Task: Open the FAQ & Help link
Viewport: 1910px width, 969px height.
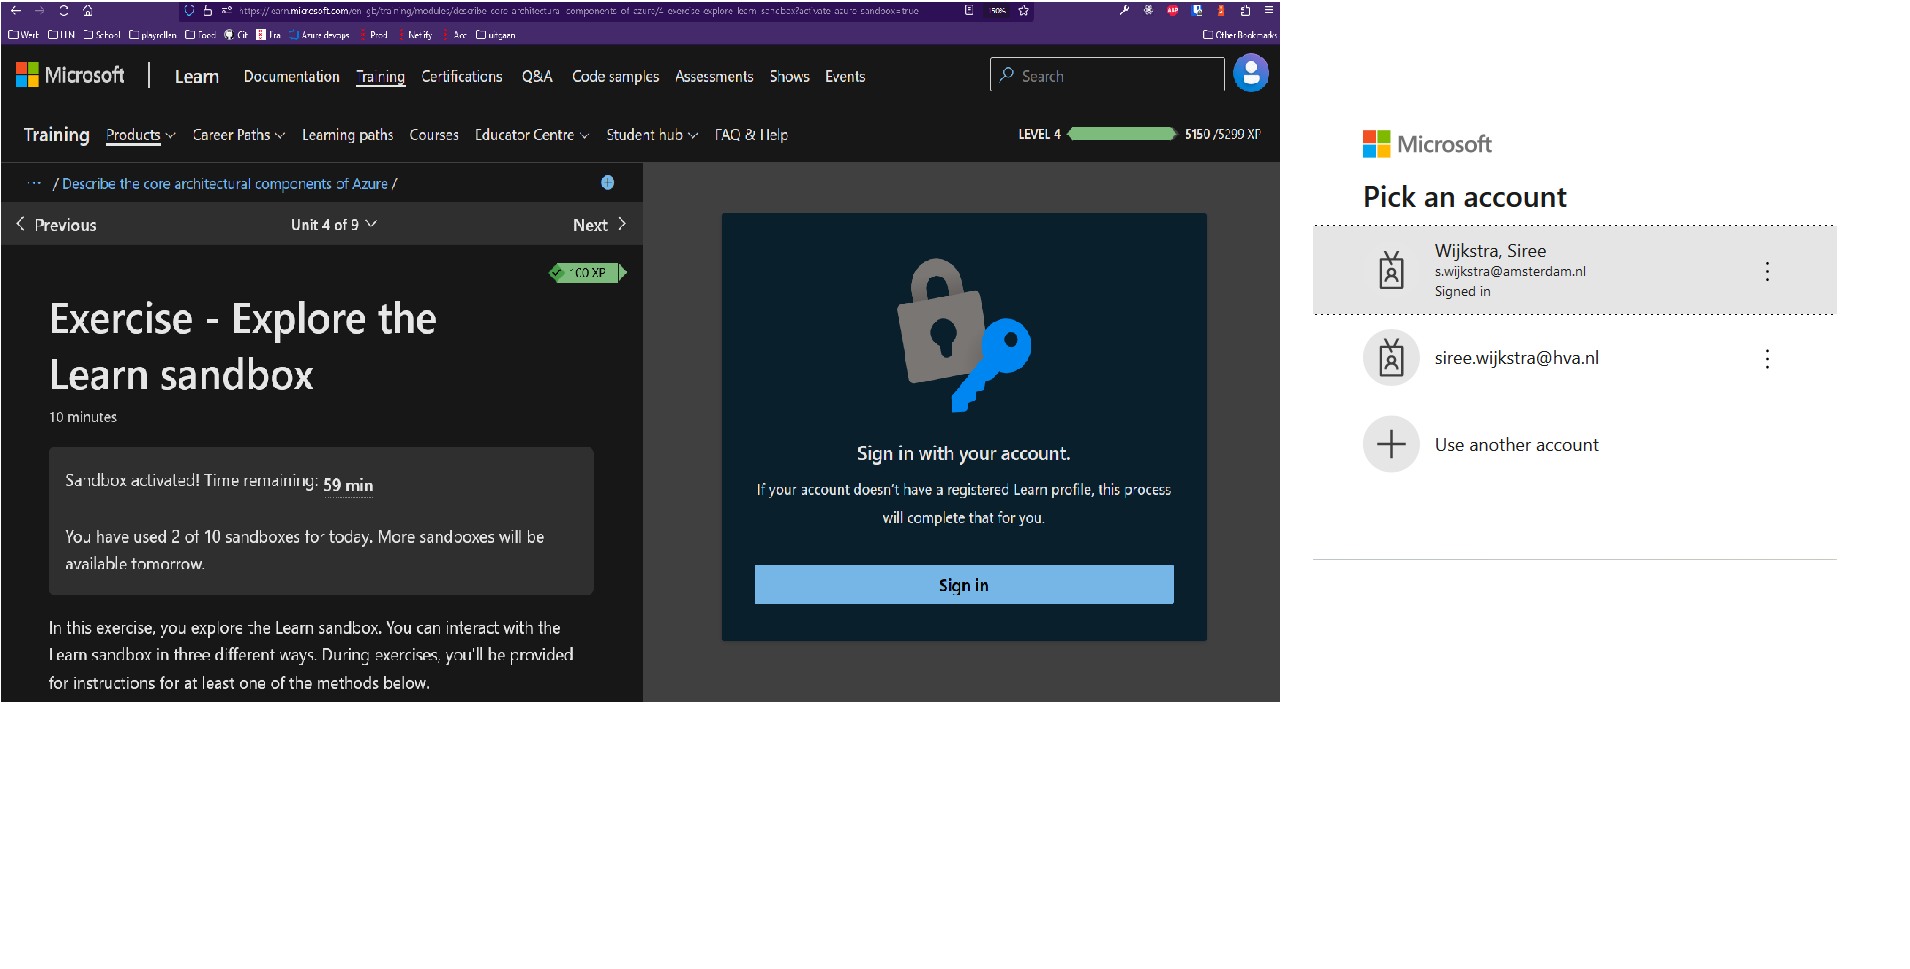Action: pos(751,135)
